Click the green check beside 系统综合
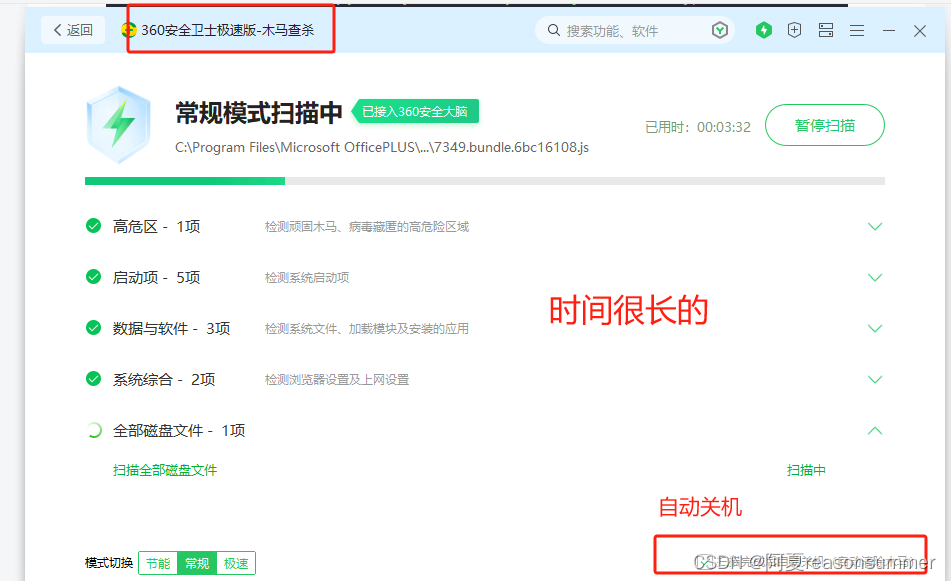 (93, 379)
